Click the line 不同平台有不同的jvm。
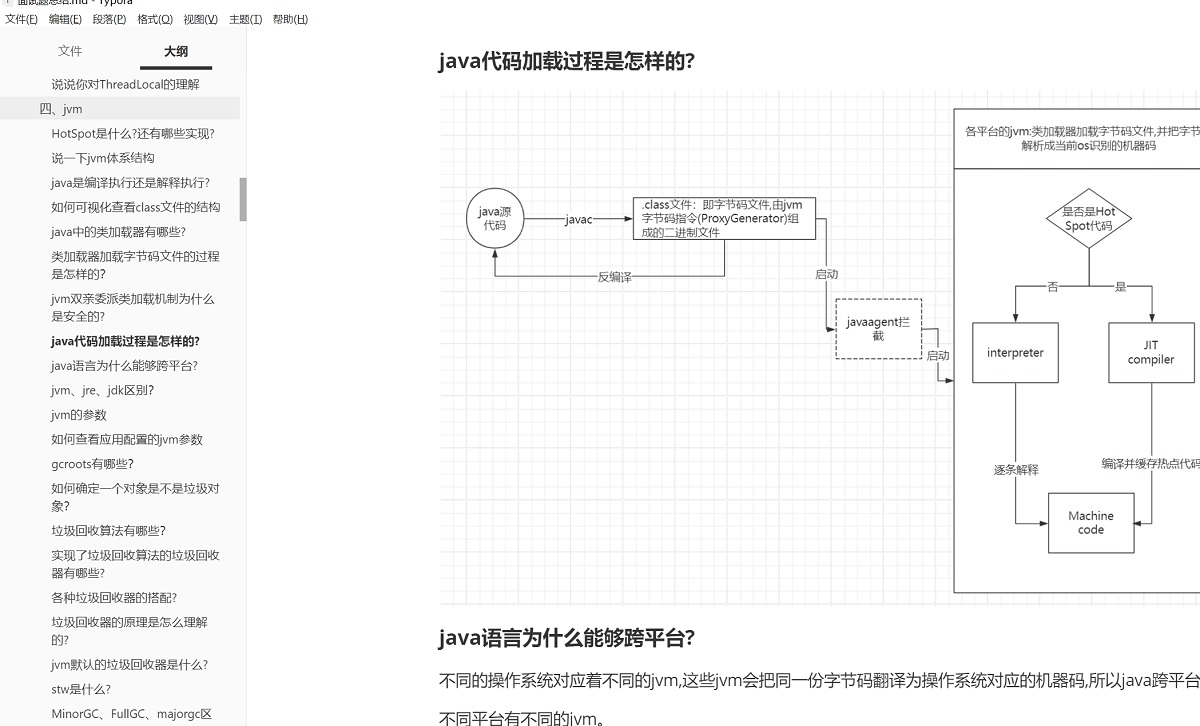 point(522,718)
